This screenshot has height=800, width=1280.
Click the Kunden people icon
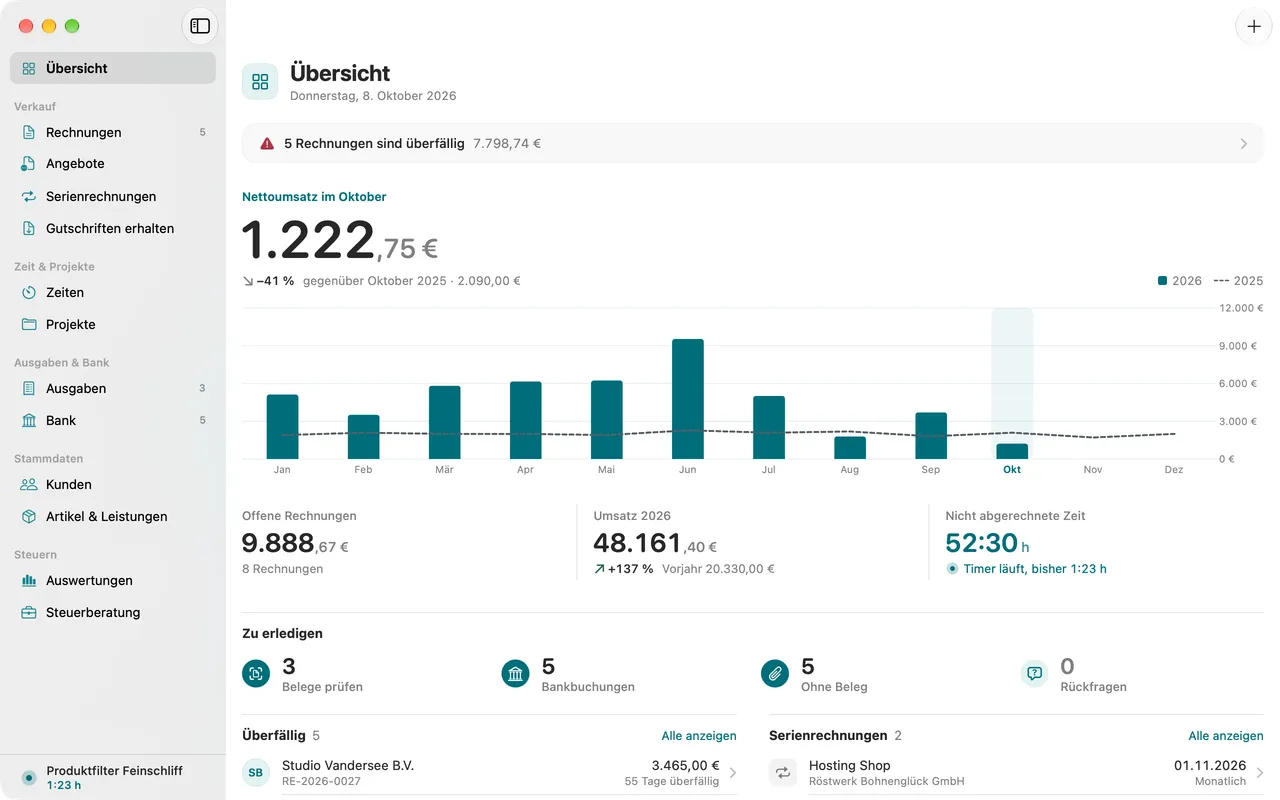tap(29, 484)
